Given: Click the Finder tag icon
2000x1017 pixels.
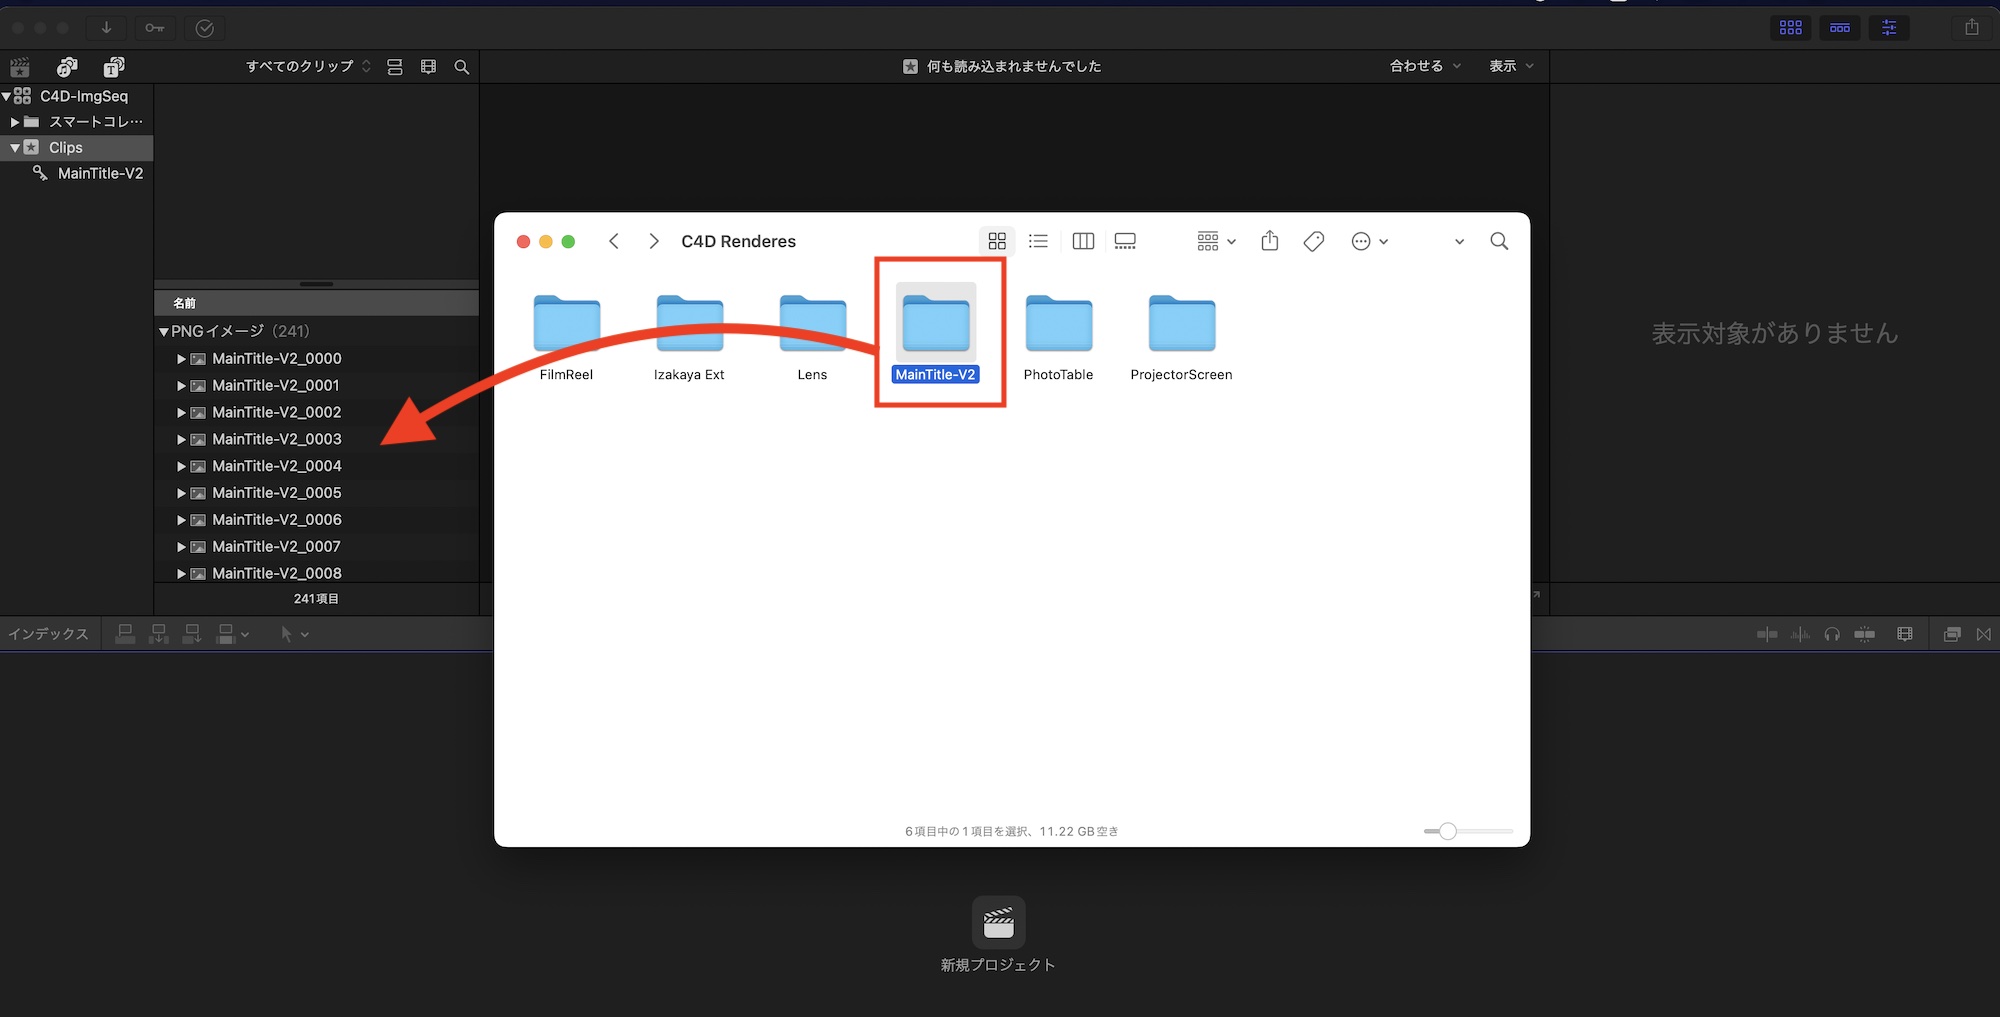Looking at the screenshot, I should pyautogui.click(x=1314, y=241).
